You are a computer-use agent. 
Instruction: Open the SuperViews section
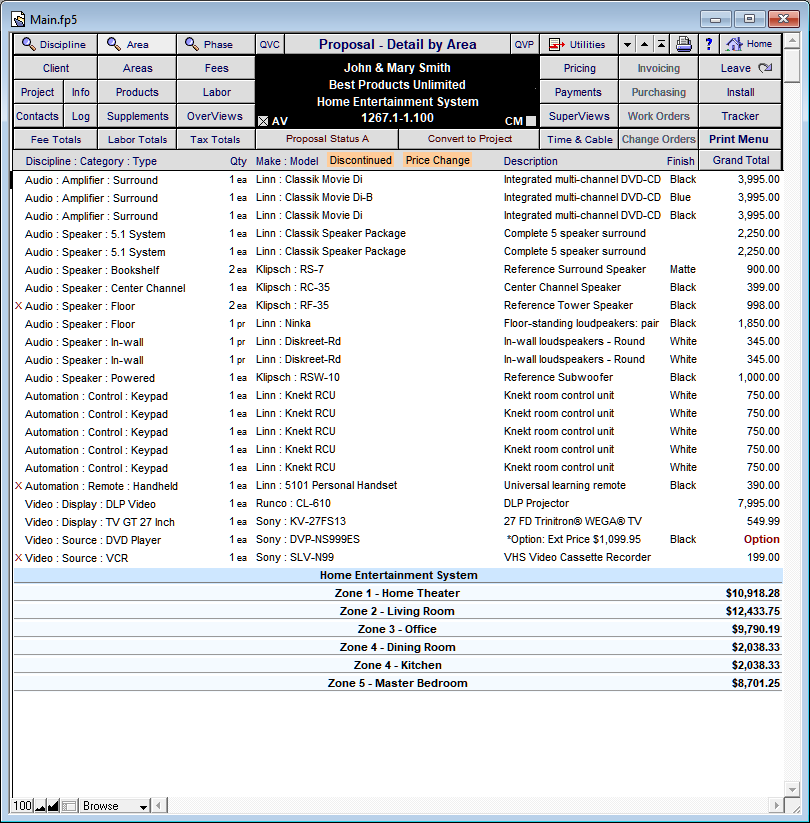(x=579, y=116)
